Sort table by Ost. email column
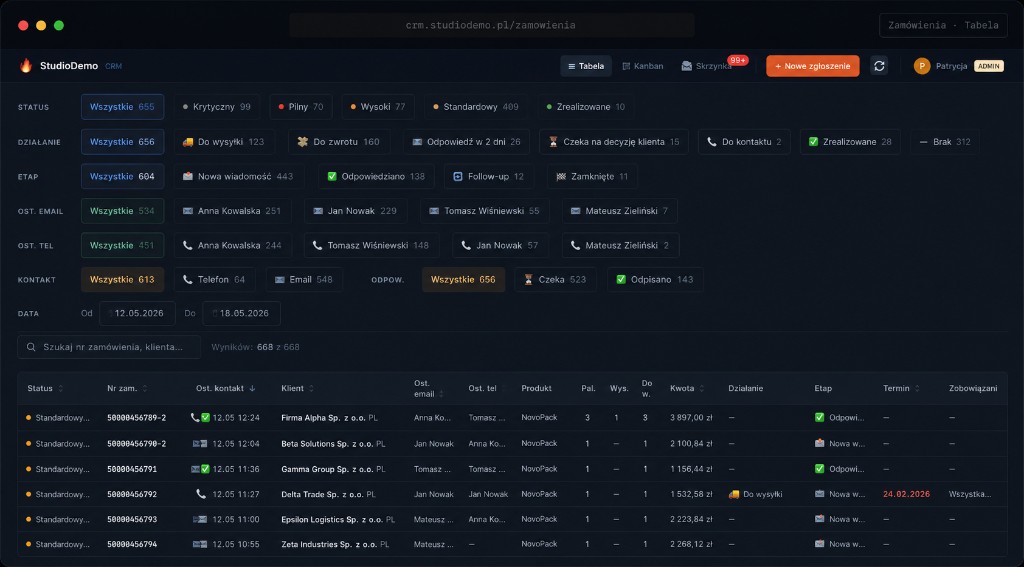Screen dimensions: 1024x567 428,388
